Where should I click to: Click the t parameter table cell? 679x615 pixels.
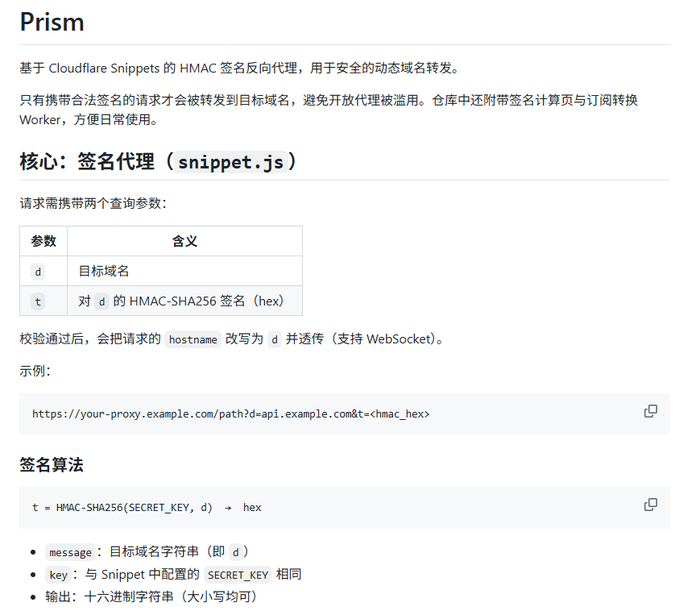click(43, 301)
